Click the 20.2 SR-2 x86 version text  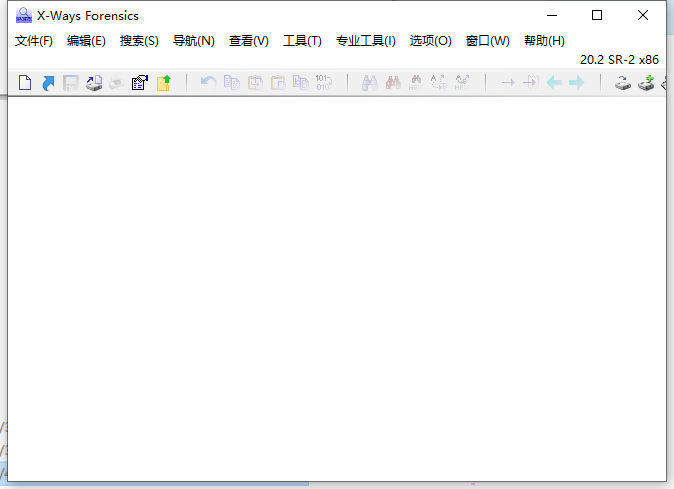click(x=619, y=60)
